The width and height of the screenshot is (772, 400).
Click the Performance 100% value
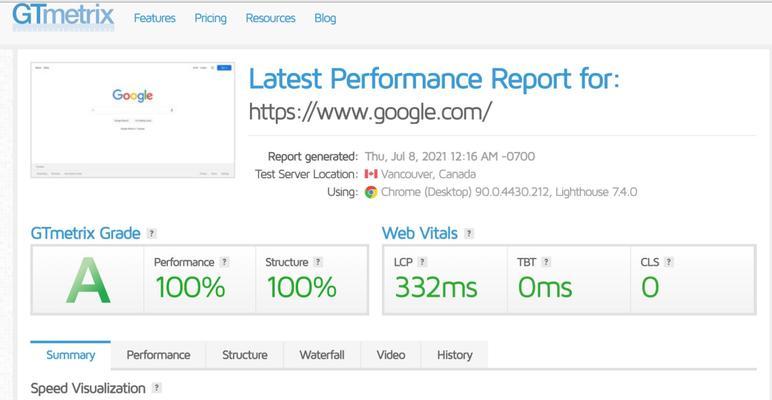coord(190,287)
